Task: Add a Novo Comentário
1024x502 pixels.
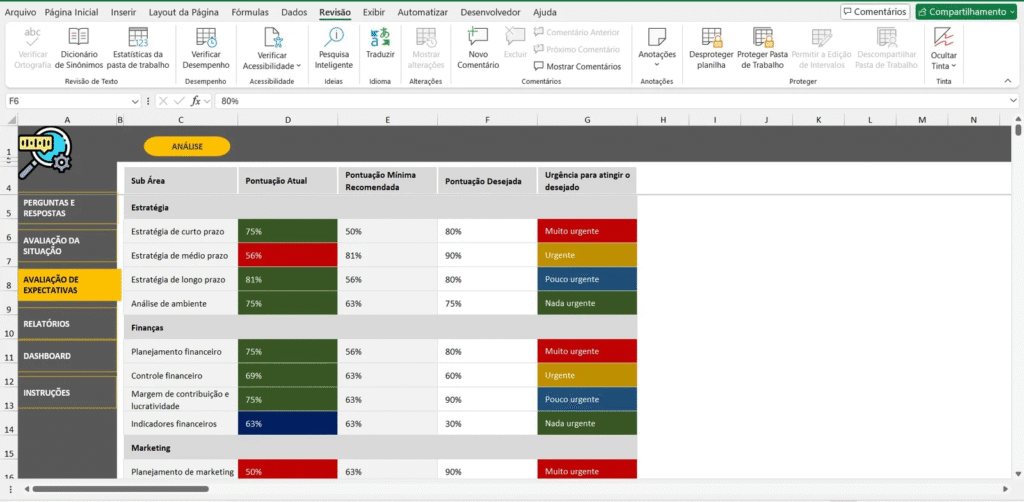Action: 478,48
